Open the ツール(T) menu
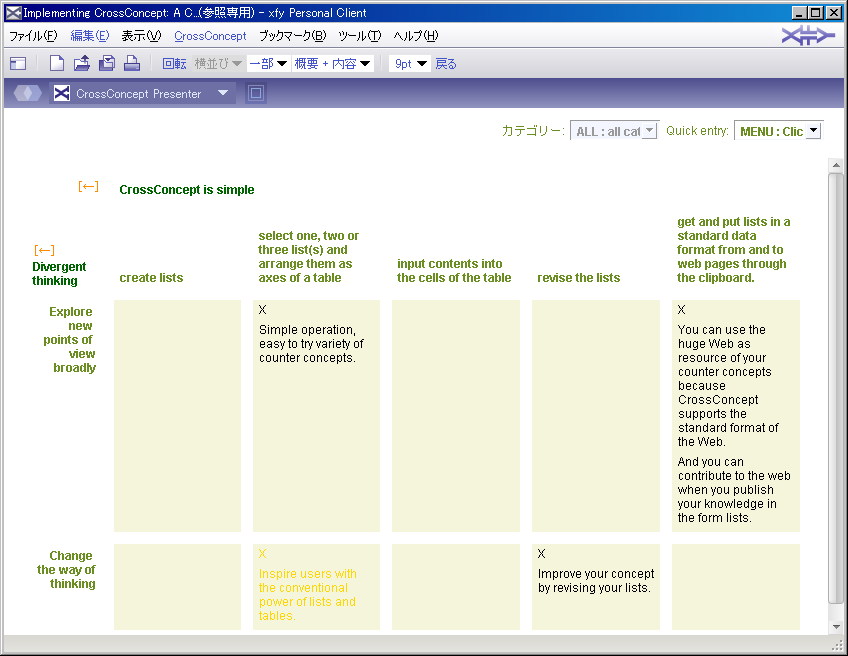 pos(360,36)
